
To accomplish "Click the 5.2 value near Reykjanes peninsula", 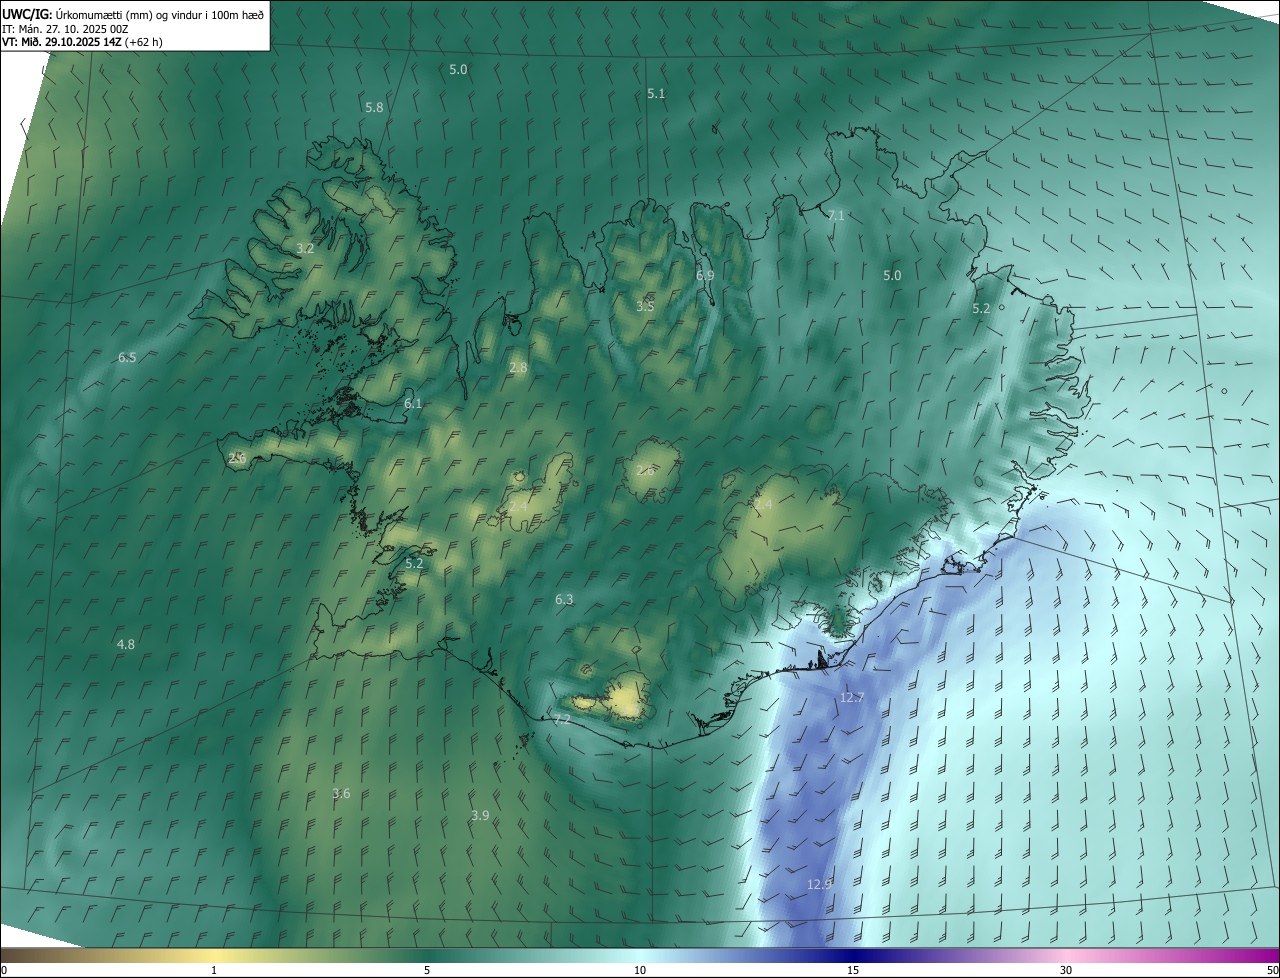I will click(414, 563).
